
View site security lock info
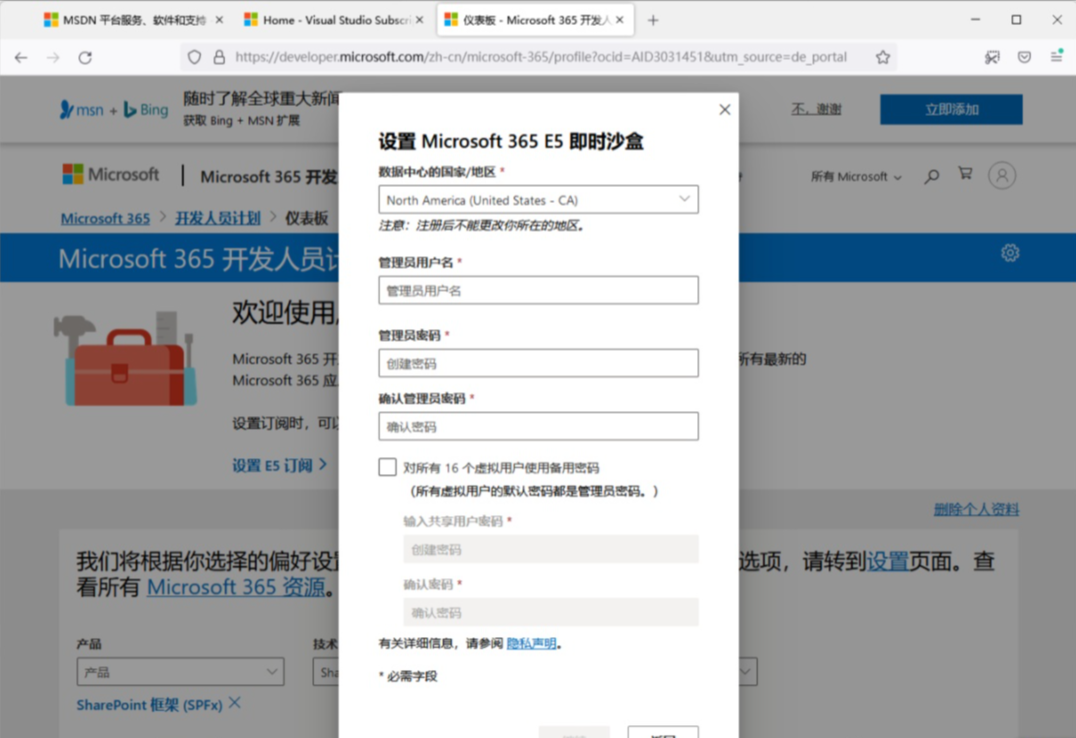pos(219,57)
